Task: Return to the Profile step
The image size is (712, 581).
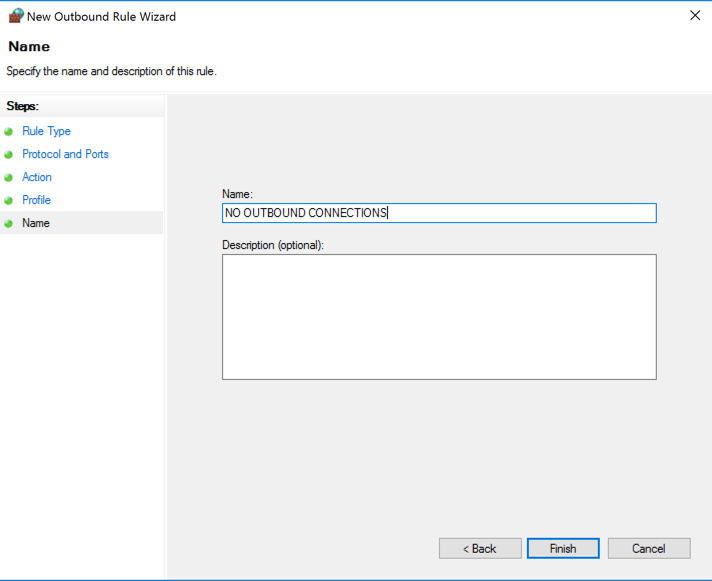Action: [x=36, y=200]
